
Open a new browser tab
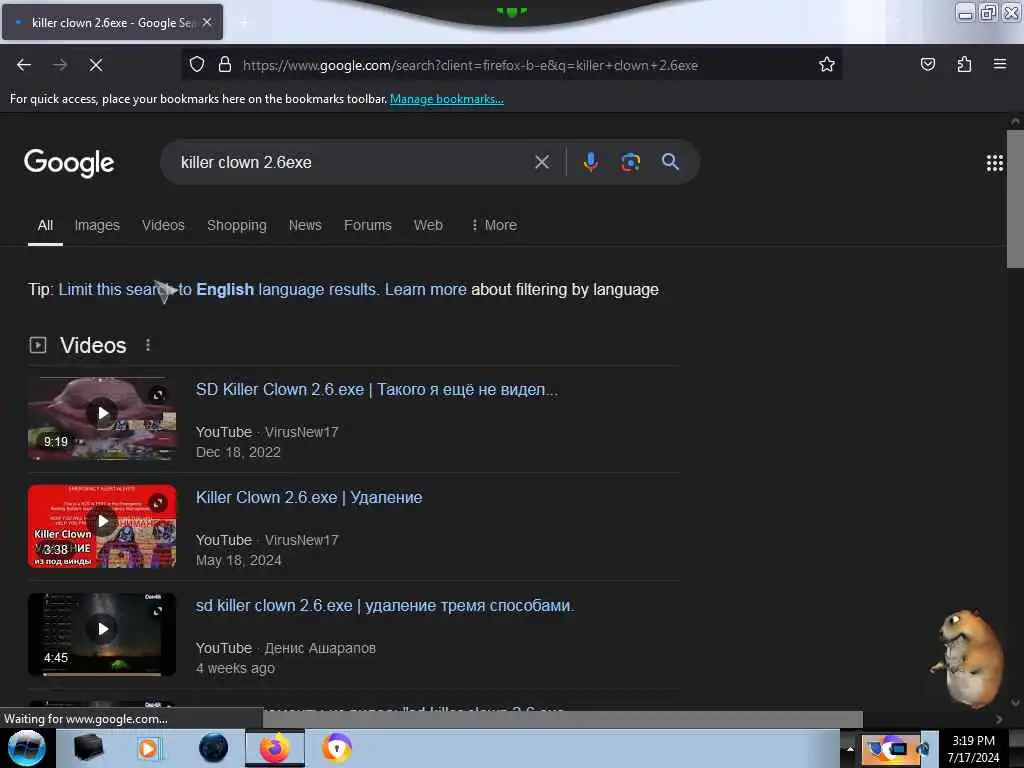click(244, 23)
